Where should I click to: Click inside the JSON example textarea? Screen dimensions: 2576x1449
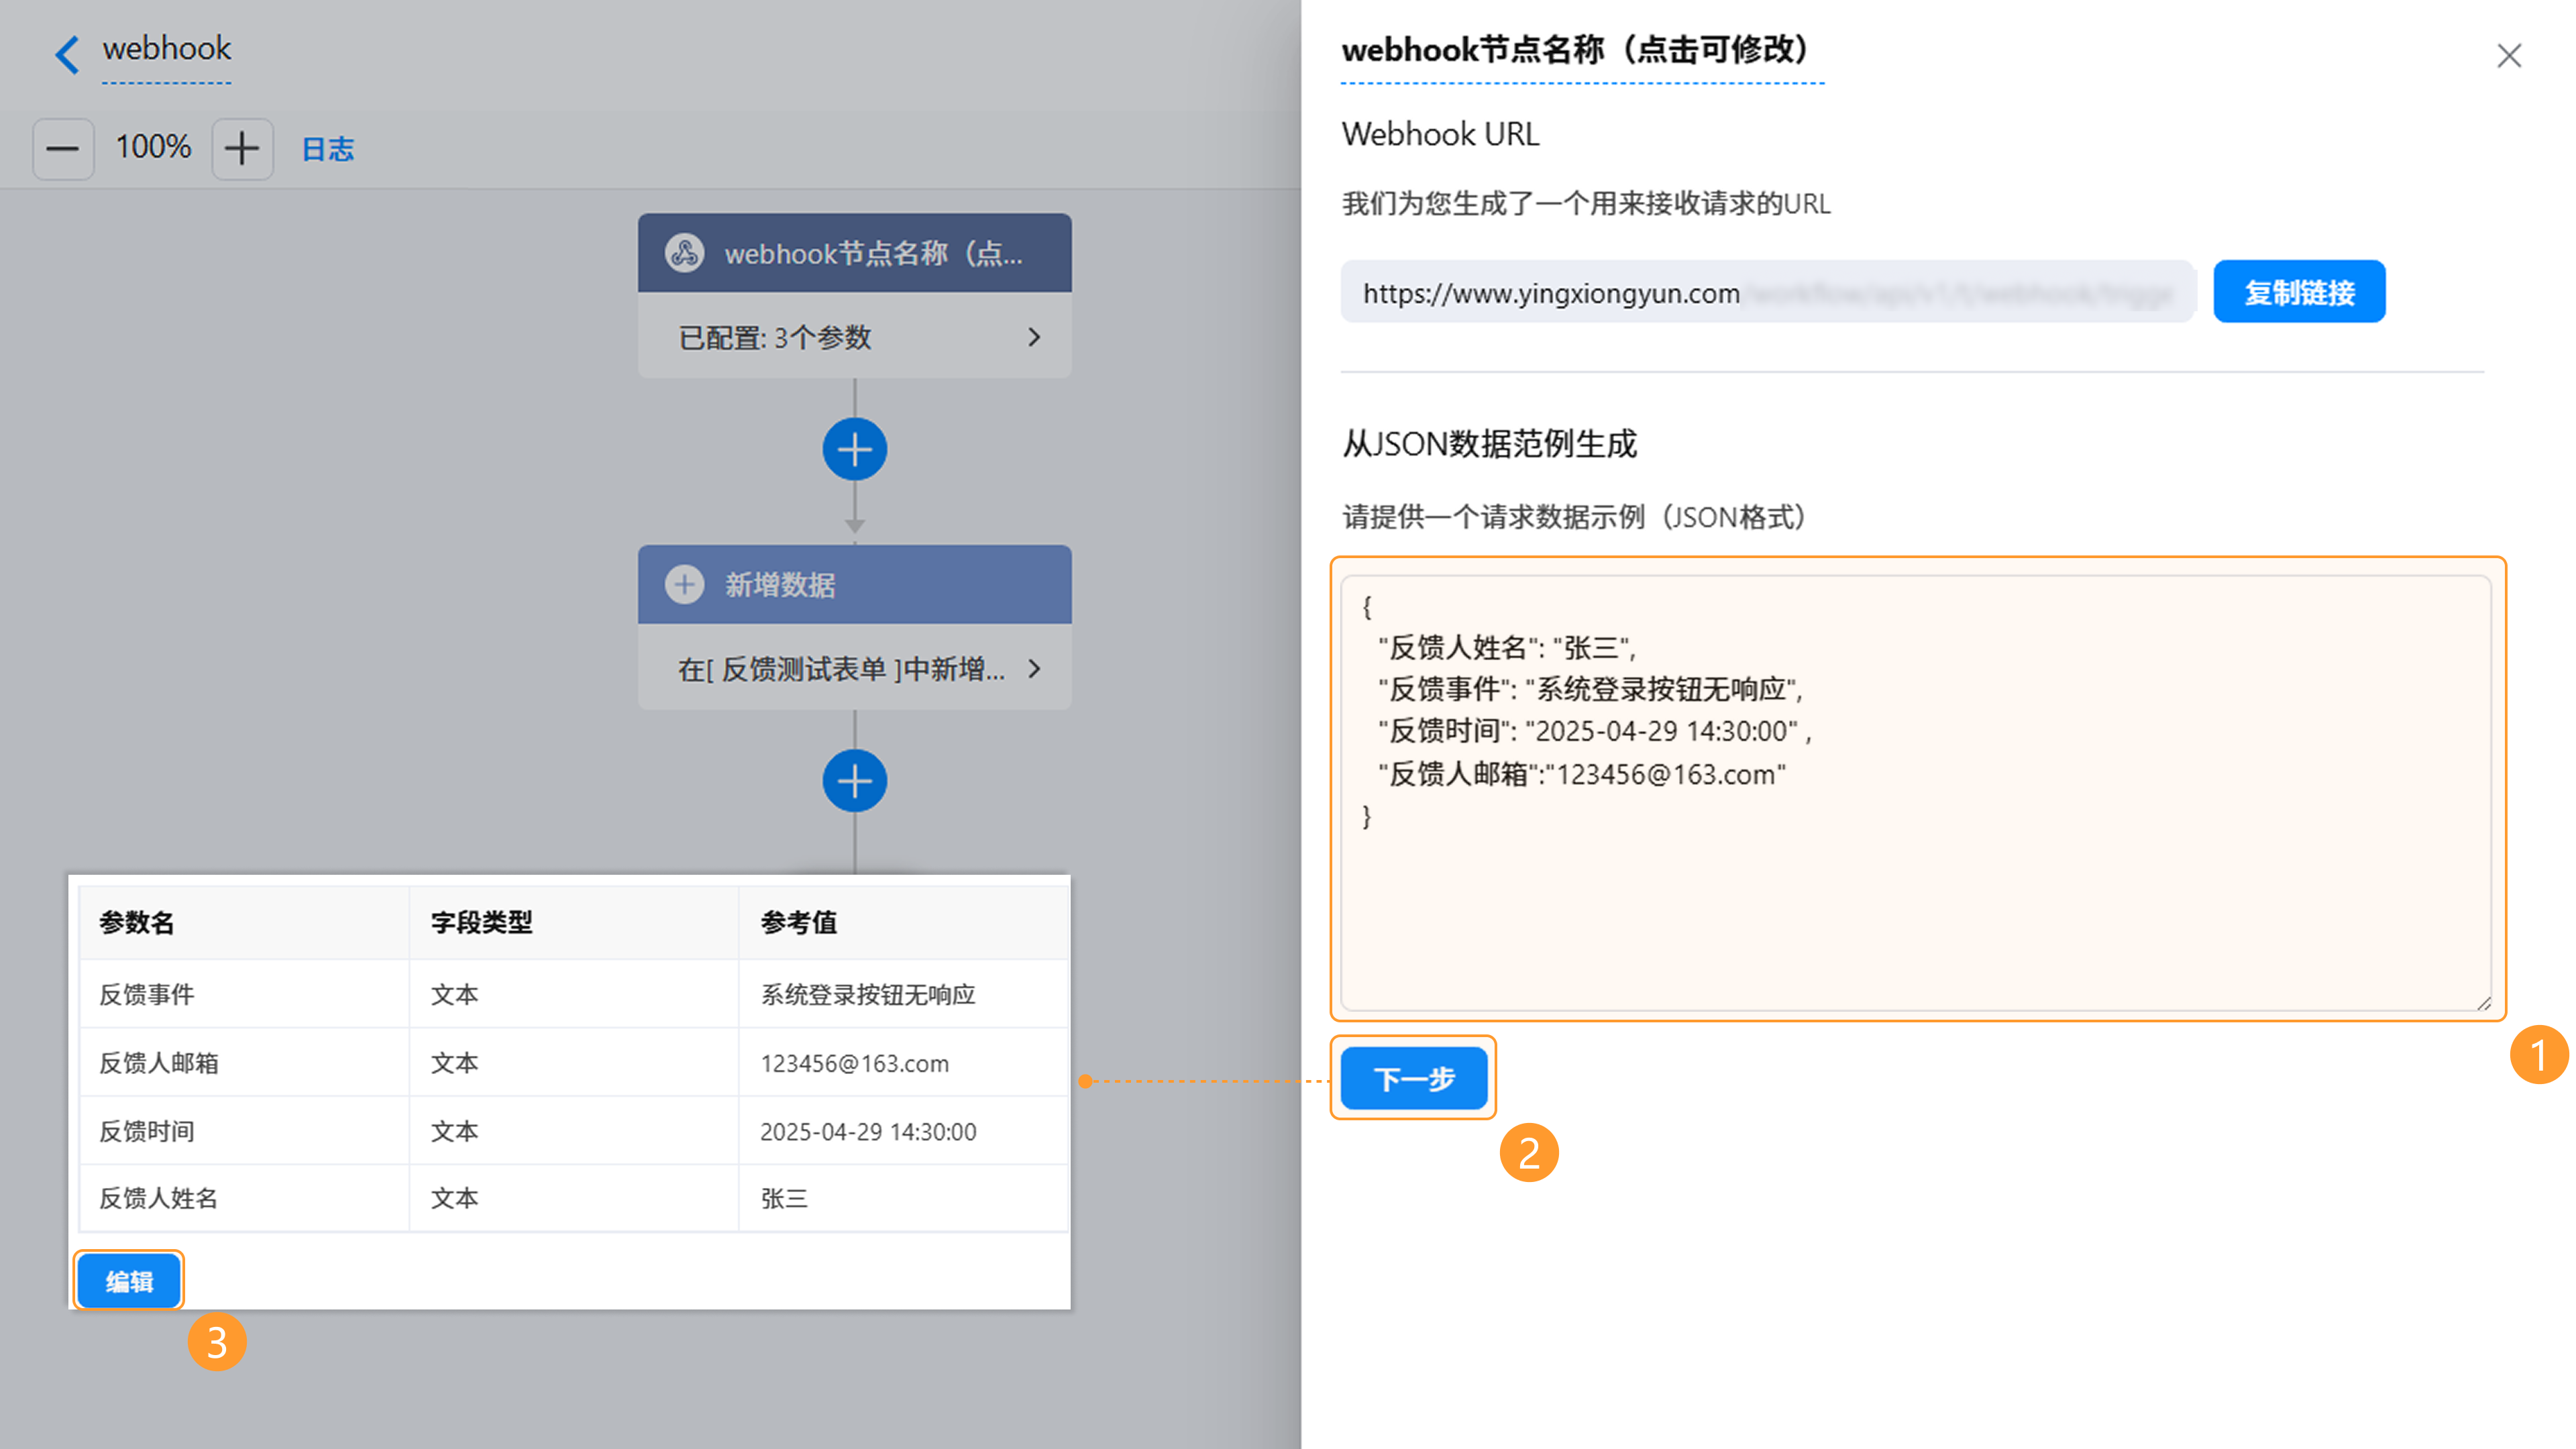(1915, 793)
